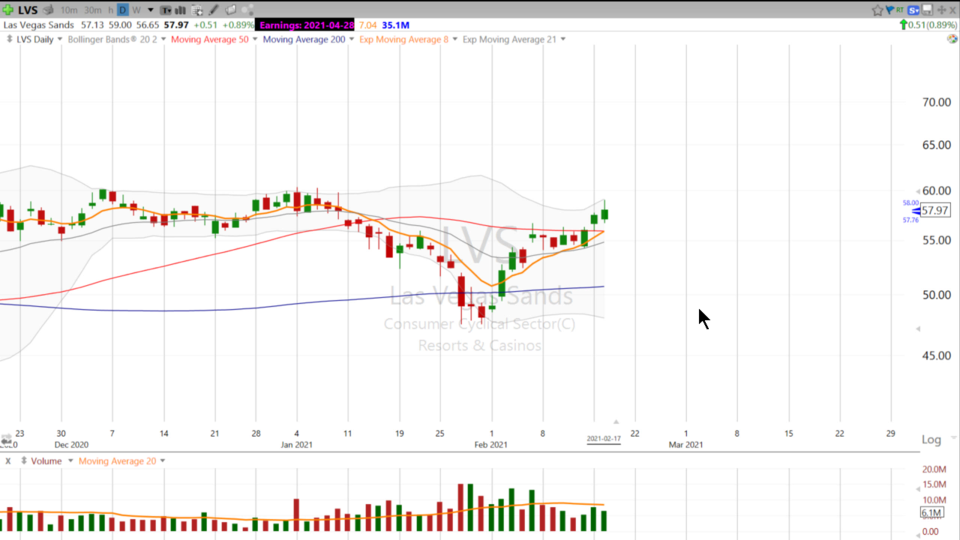Click the favorite star icon
This screenshot has width=960, height=540.
[x=877, y=10]
